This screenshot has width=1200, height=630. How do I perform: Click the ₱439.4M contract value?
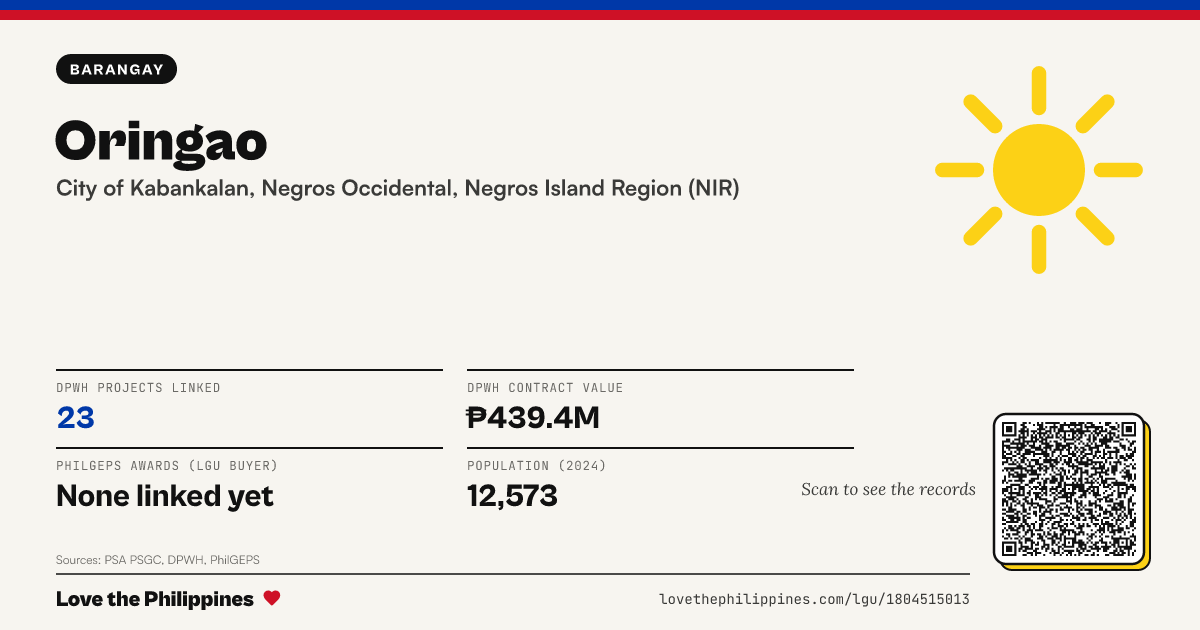533,418
